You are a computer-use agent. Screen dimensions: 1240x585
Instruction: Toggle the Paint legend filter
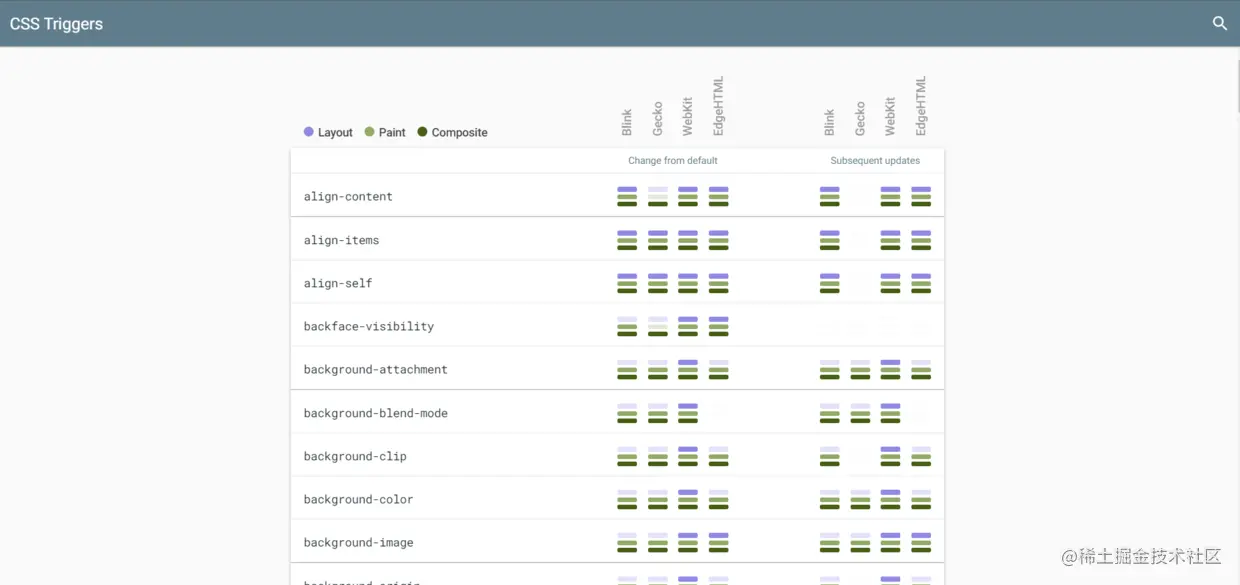coord(384,131)
